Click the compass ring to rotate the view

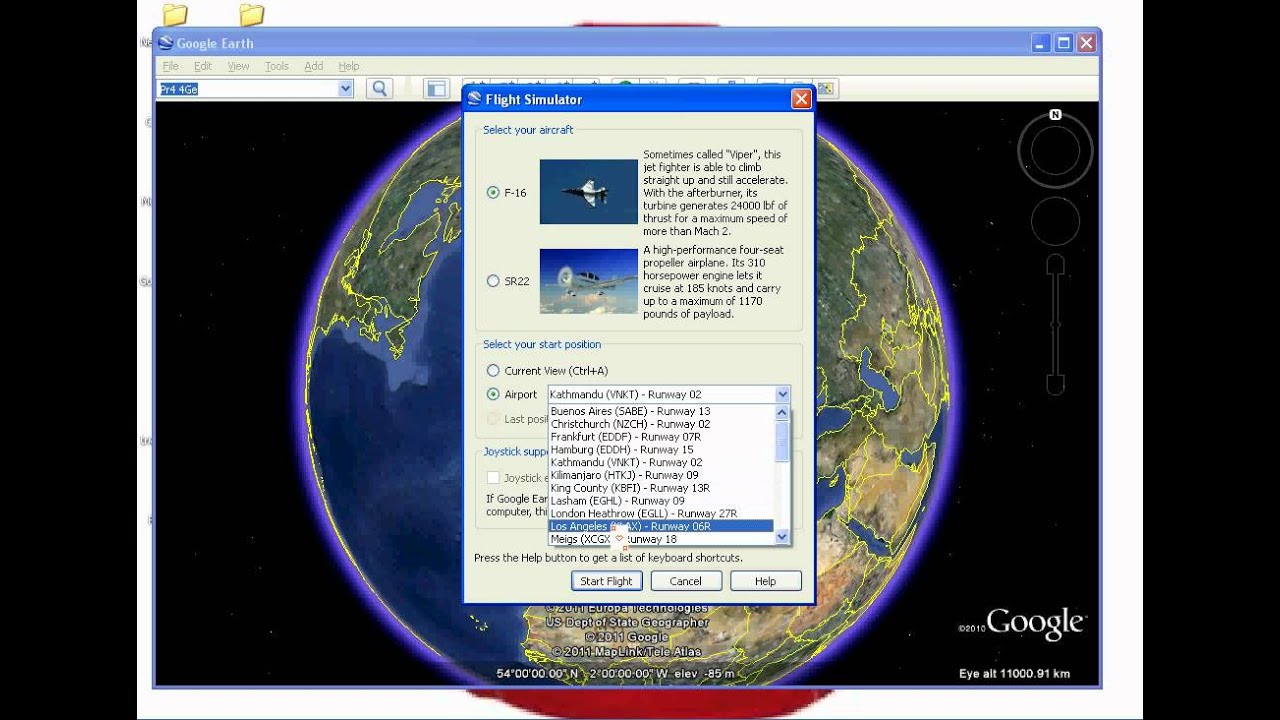pos(1055,151)
